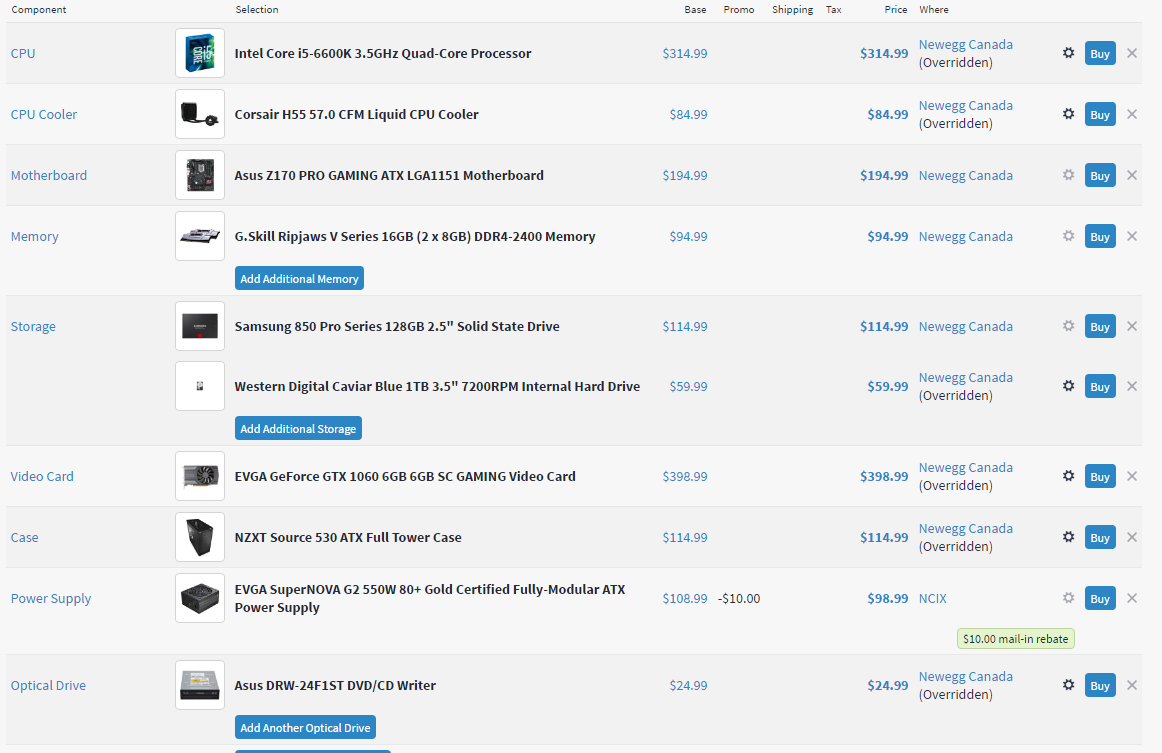Click the Asus DVD writer thumbnail
The width and height of the screenshot is (1162, 753).
[x=200, y=686]
